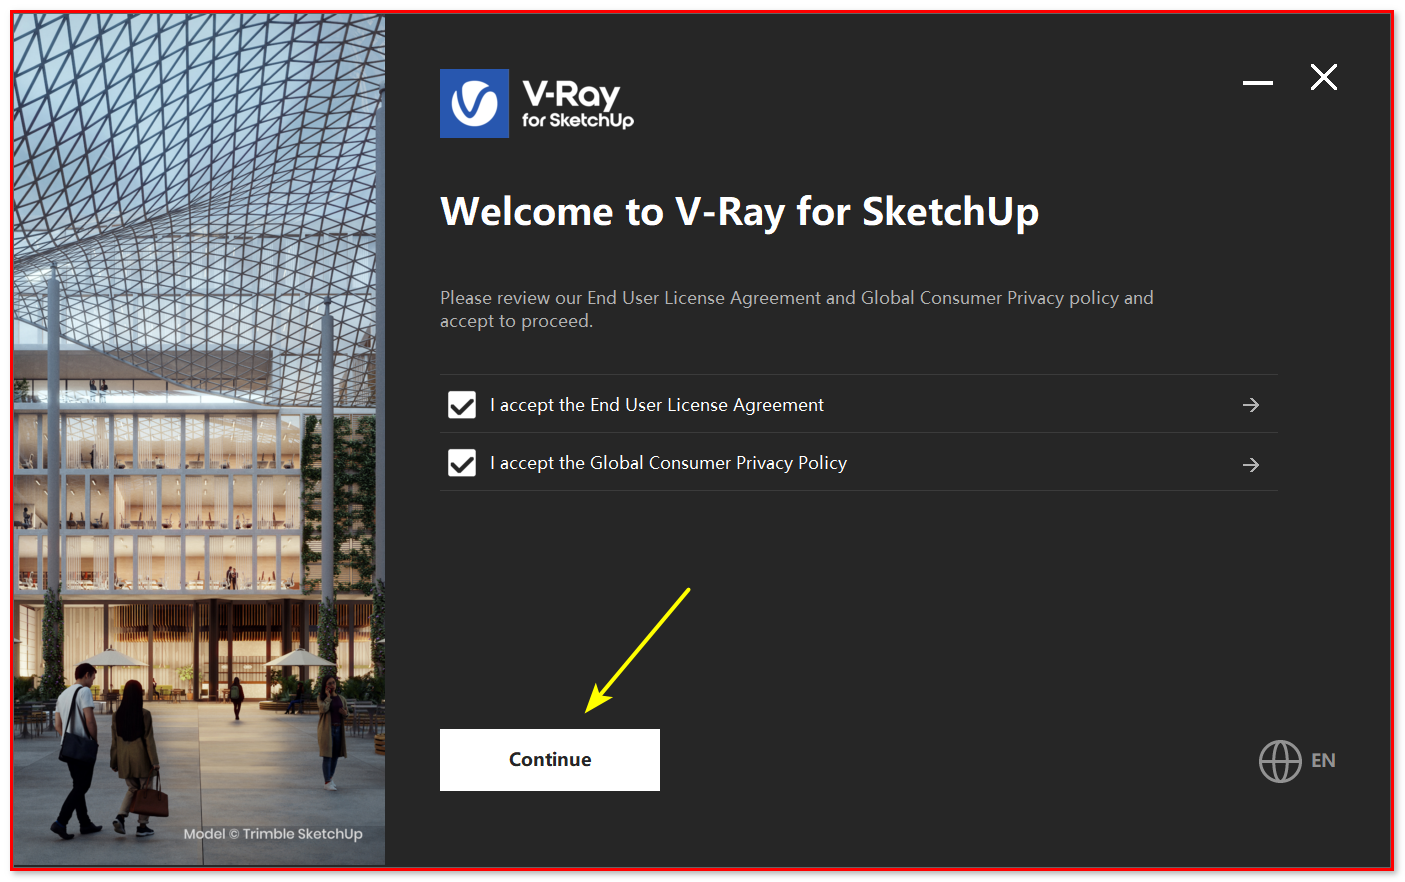Click the "Model © Trimble SketchUp" credit text
The width and height of the screenshot is (1405, 882).
pos(273,834)
